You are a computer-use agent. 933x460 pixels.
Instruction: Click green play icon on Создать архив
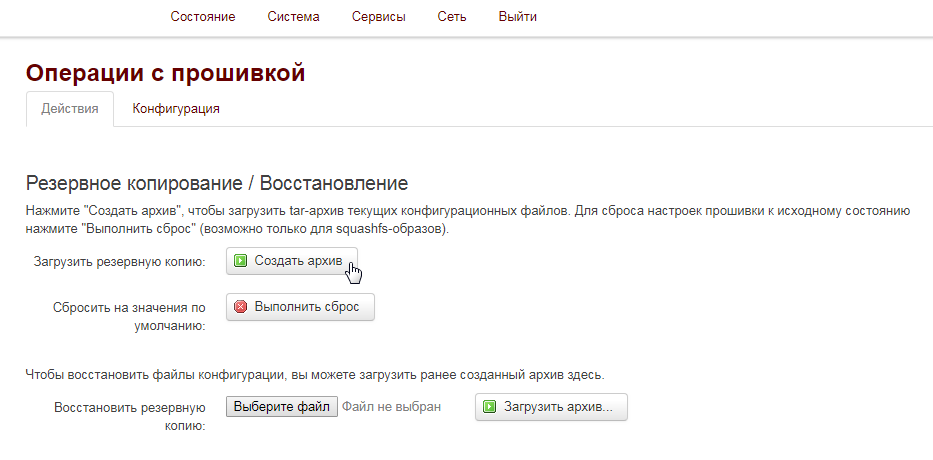point(240,261)
